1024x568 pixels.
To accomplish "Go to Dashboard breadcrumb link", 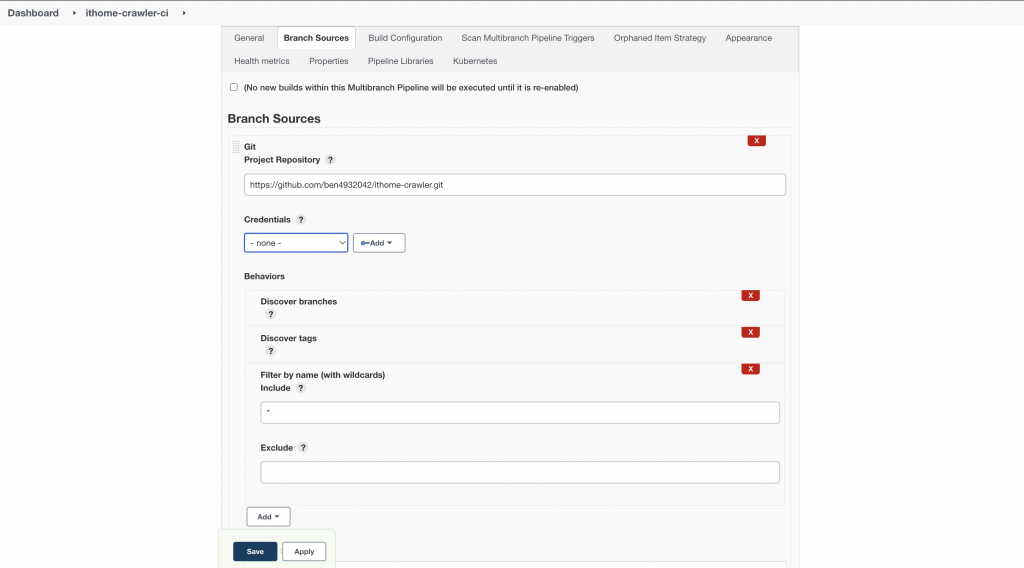I will [x=33, y=13].
